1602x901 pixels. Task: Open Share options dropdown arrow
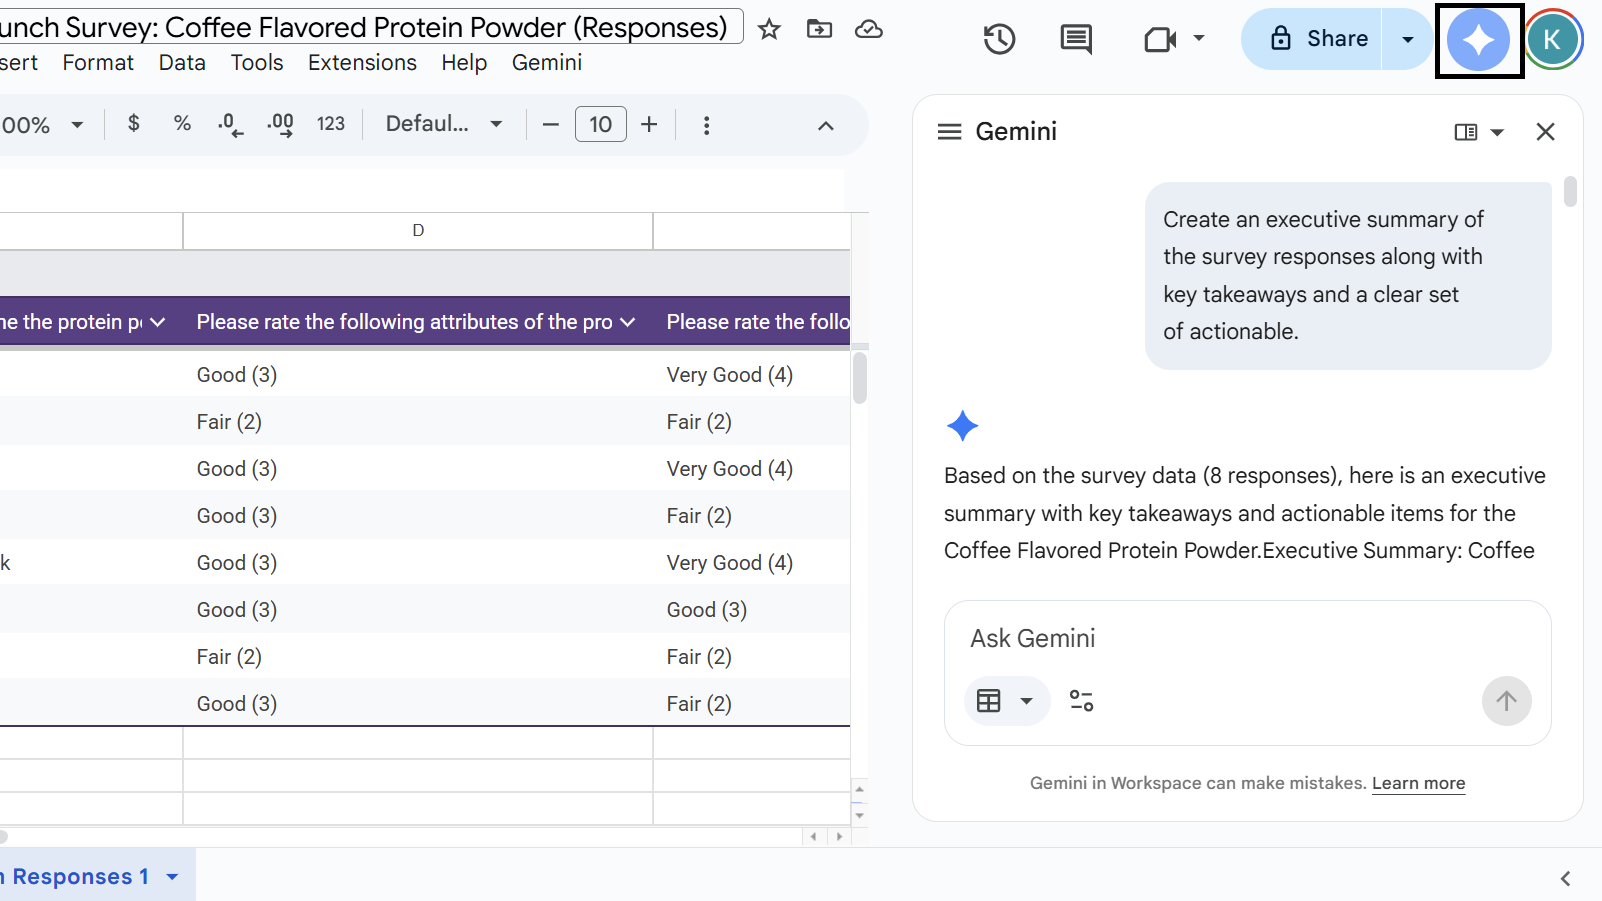(x=1408, y=39)
